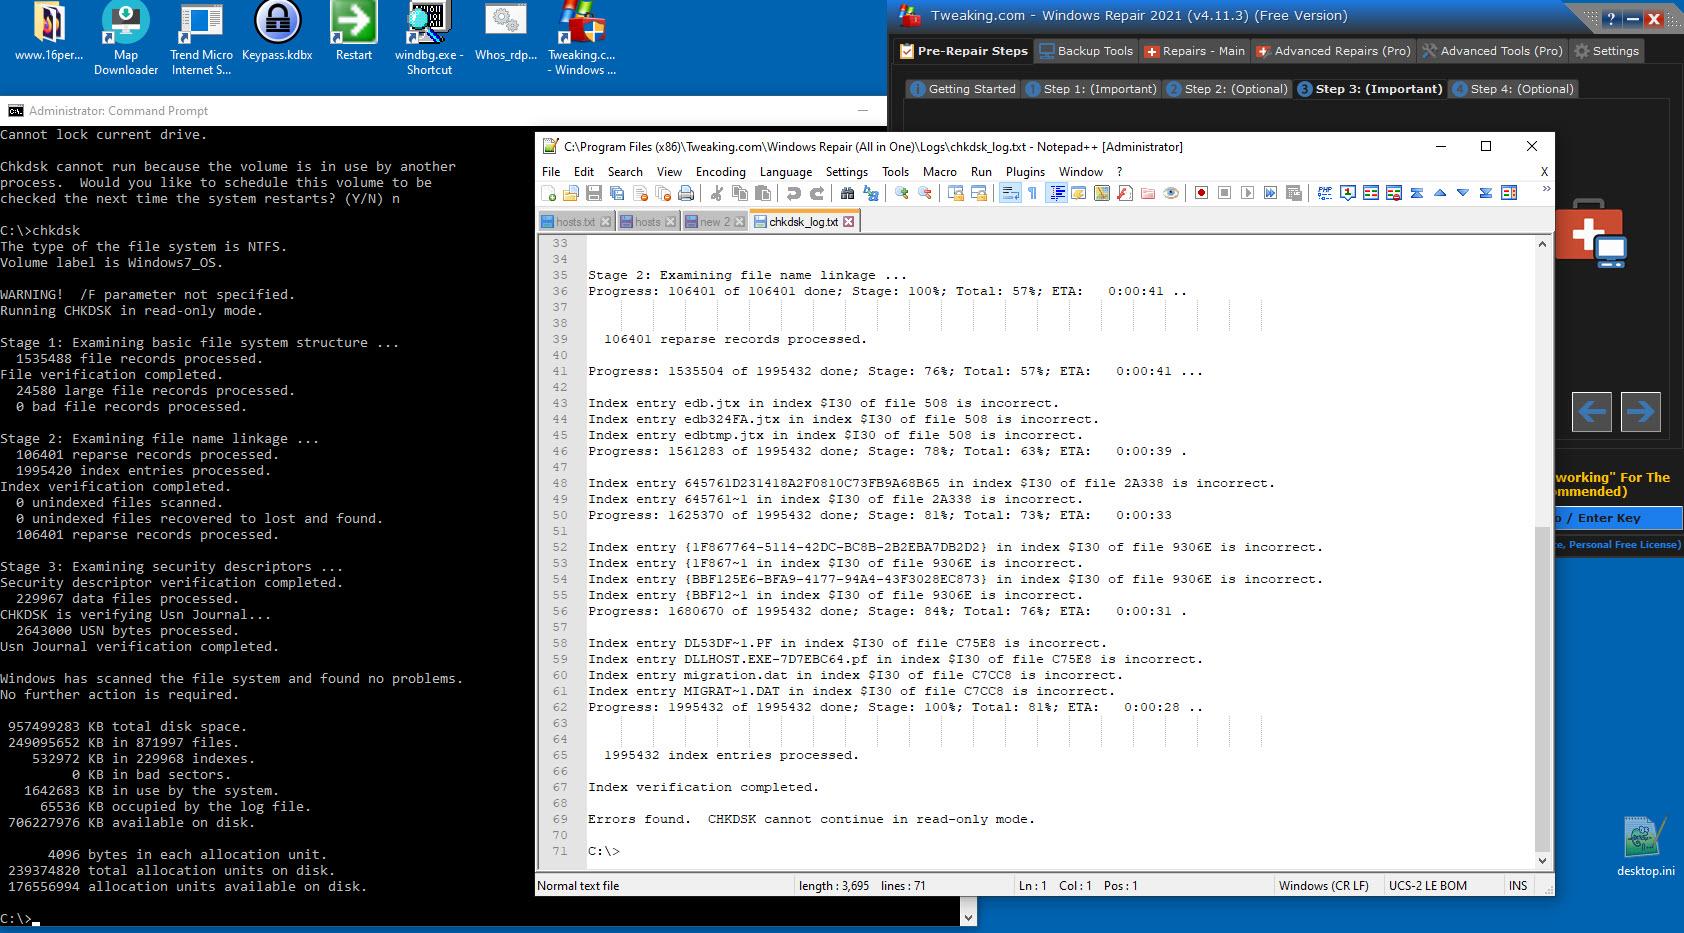Click the Open file folder icon

click(571, 193)
